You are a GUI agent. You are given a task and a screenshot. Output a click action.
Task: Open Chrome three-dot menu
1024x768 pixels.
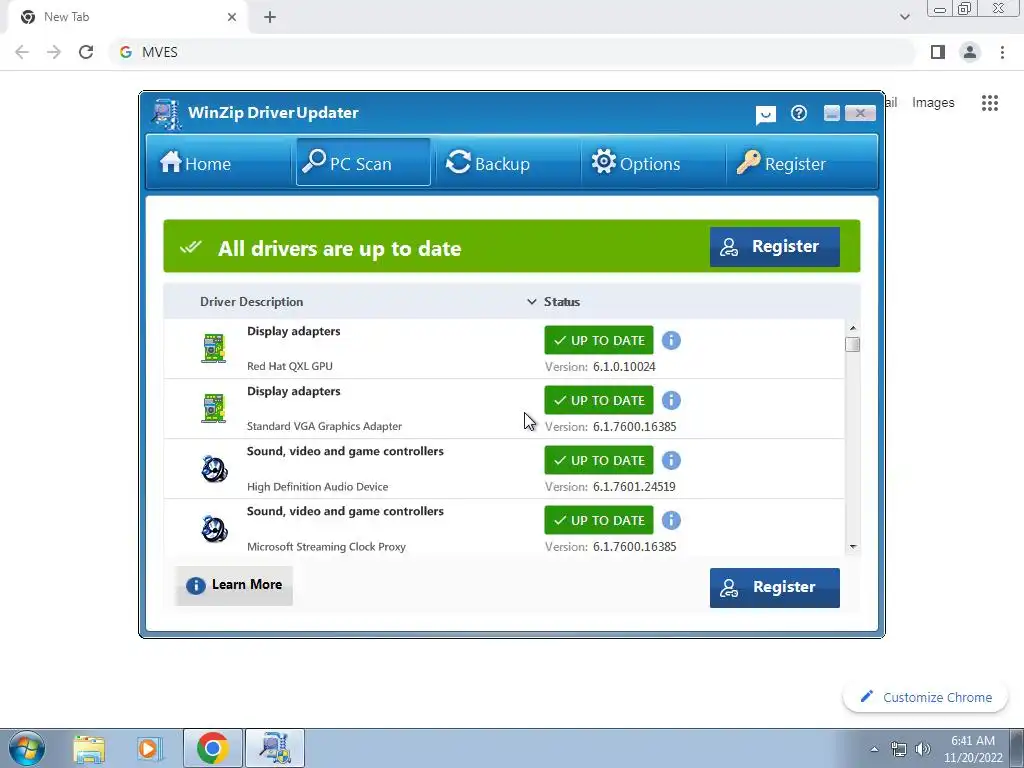1002,52
